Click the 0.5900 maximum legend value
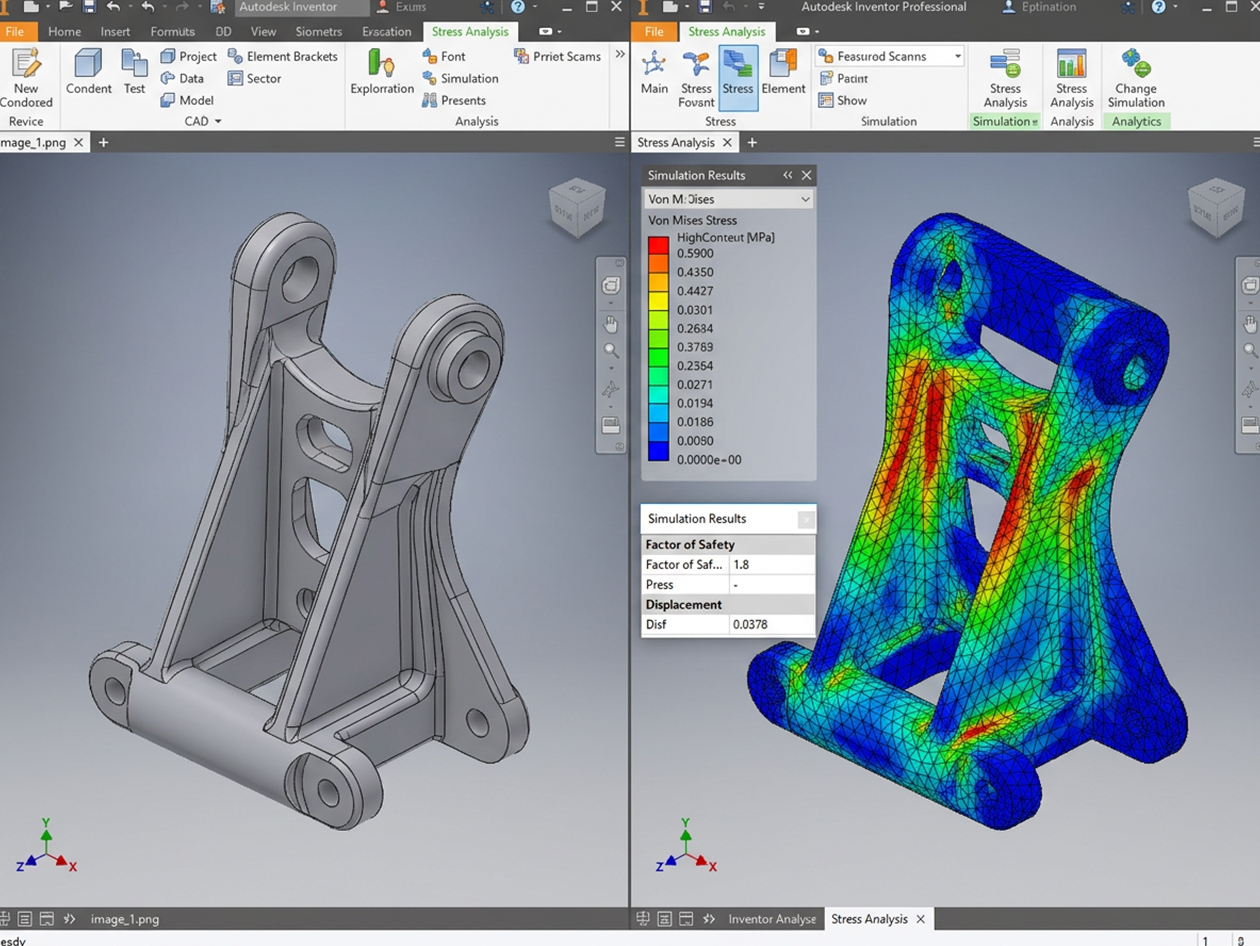 [695, 254]
